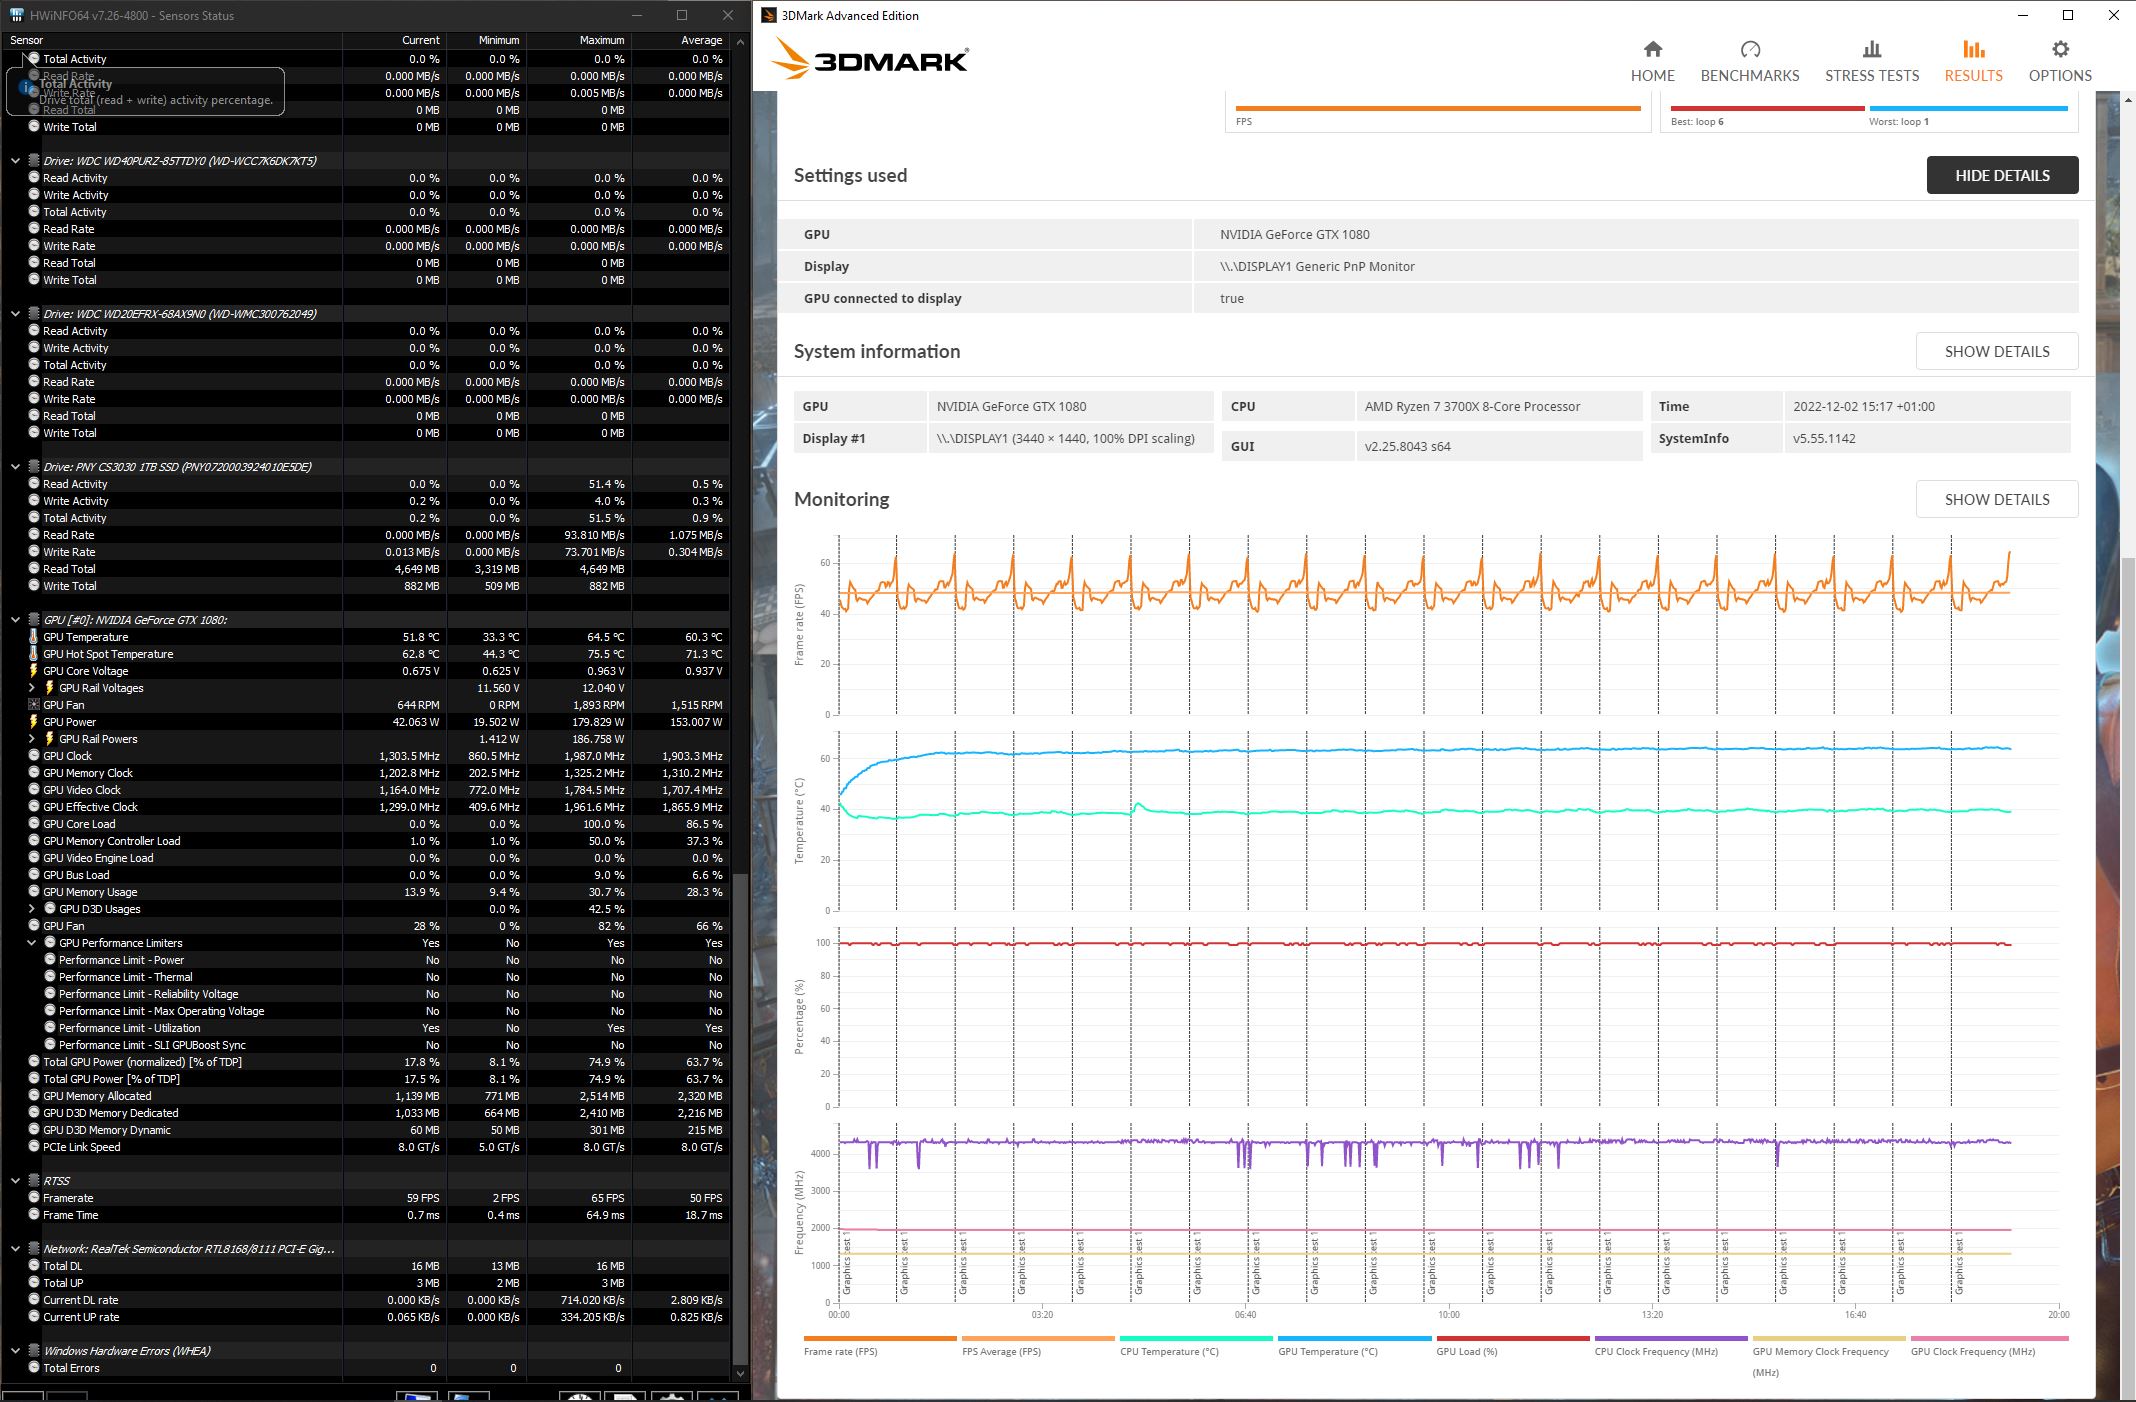Click the scroll-down arrow of HWiNFO sensor list
This screenshot has width=2136, height=1402.
point(740,1373)
